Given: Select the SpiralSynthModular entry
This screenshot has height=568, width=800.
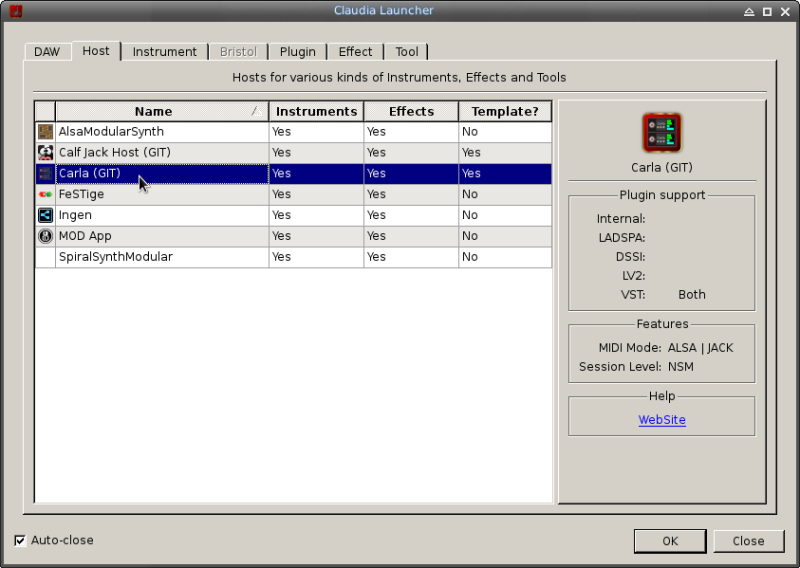Looking at the screenshot, I should coord(115,257).
